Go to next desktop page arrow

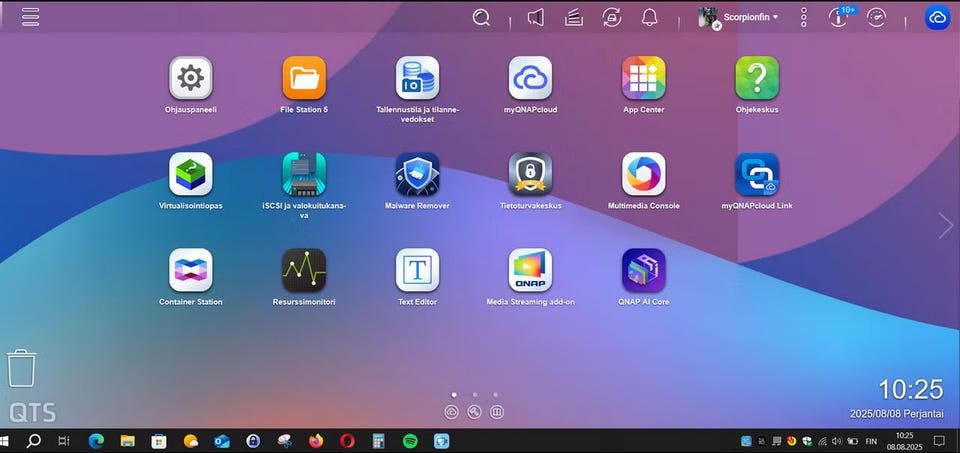click(946, 226)
